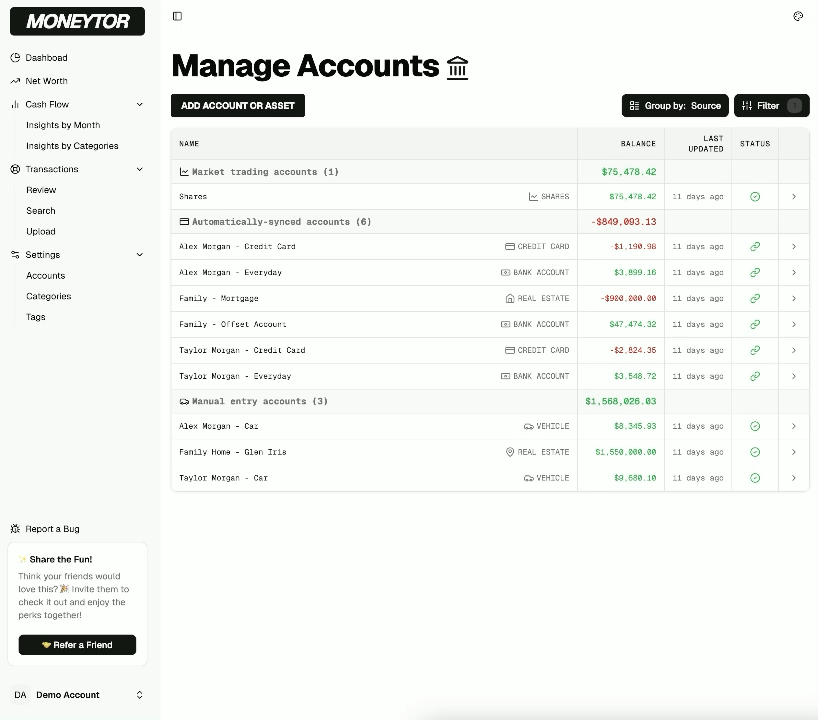Click the sync link icon on Family - Mortgage row
The image size is (818, 720).
pos(755,298)
